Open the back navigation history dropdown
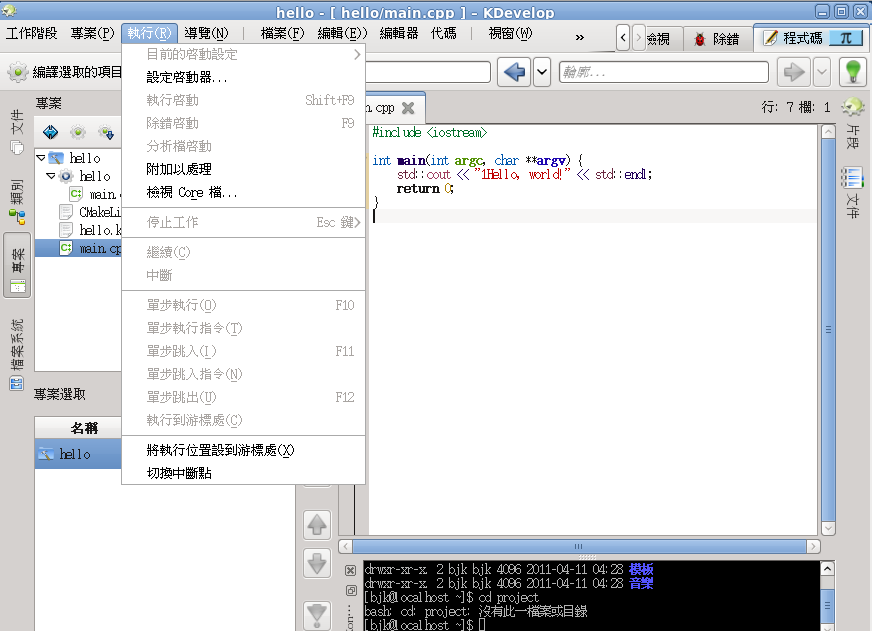This screenshot has height=631, width=872. coord(542,72)
